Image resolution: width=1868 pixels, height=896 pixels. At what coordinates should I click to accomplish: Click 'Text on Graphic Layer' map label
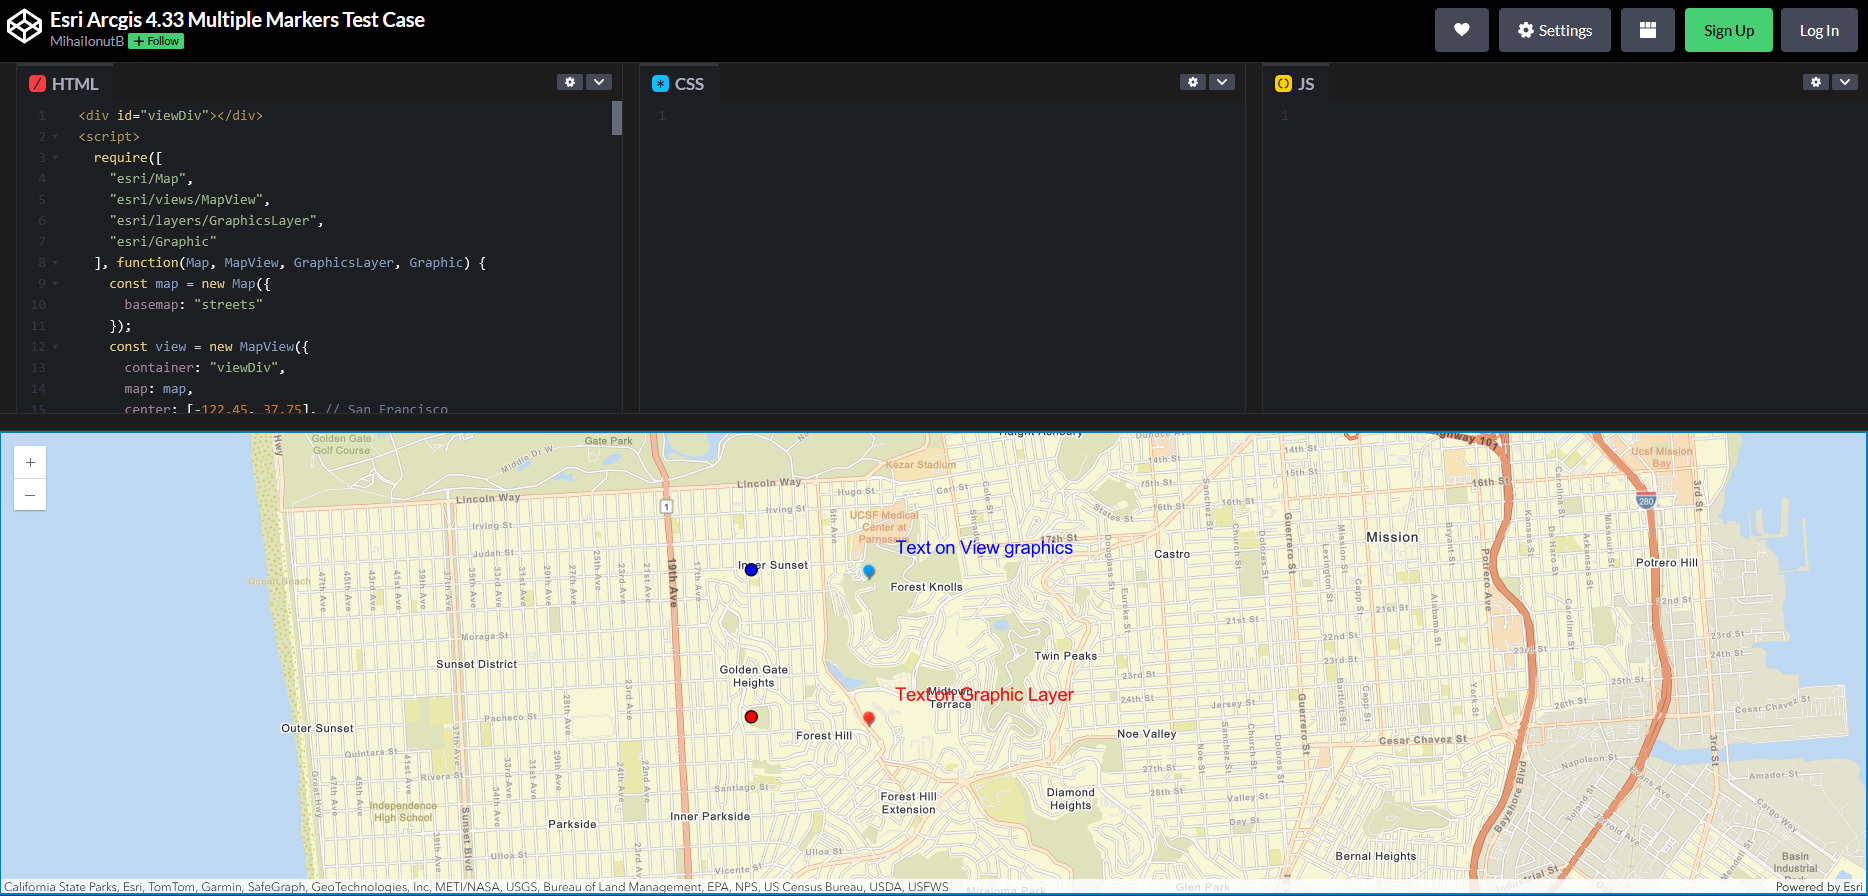(x=984, y=694)
